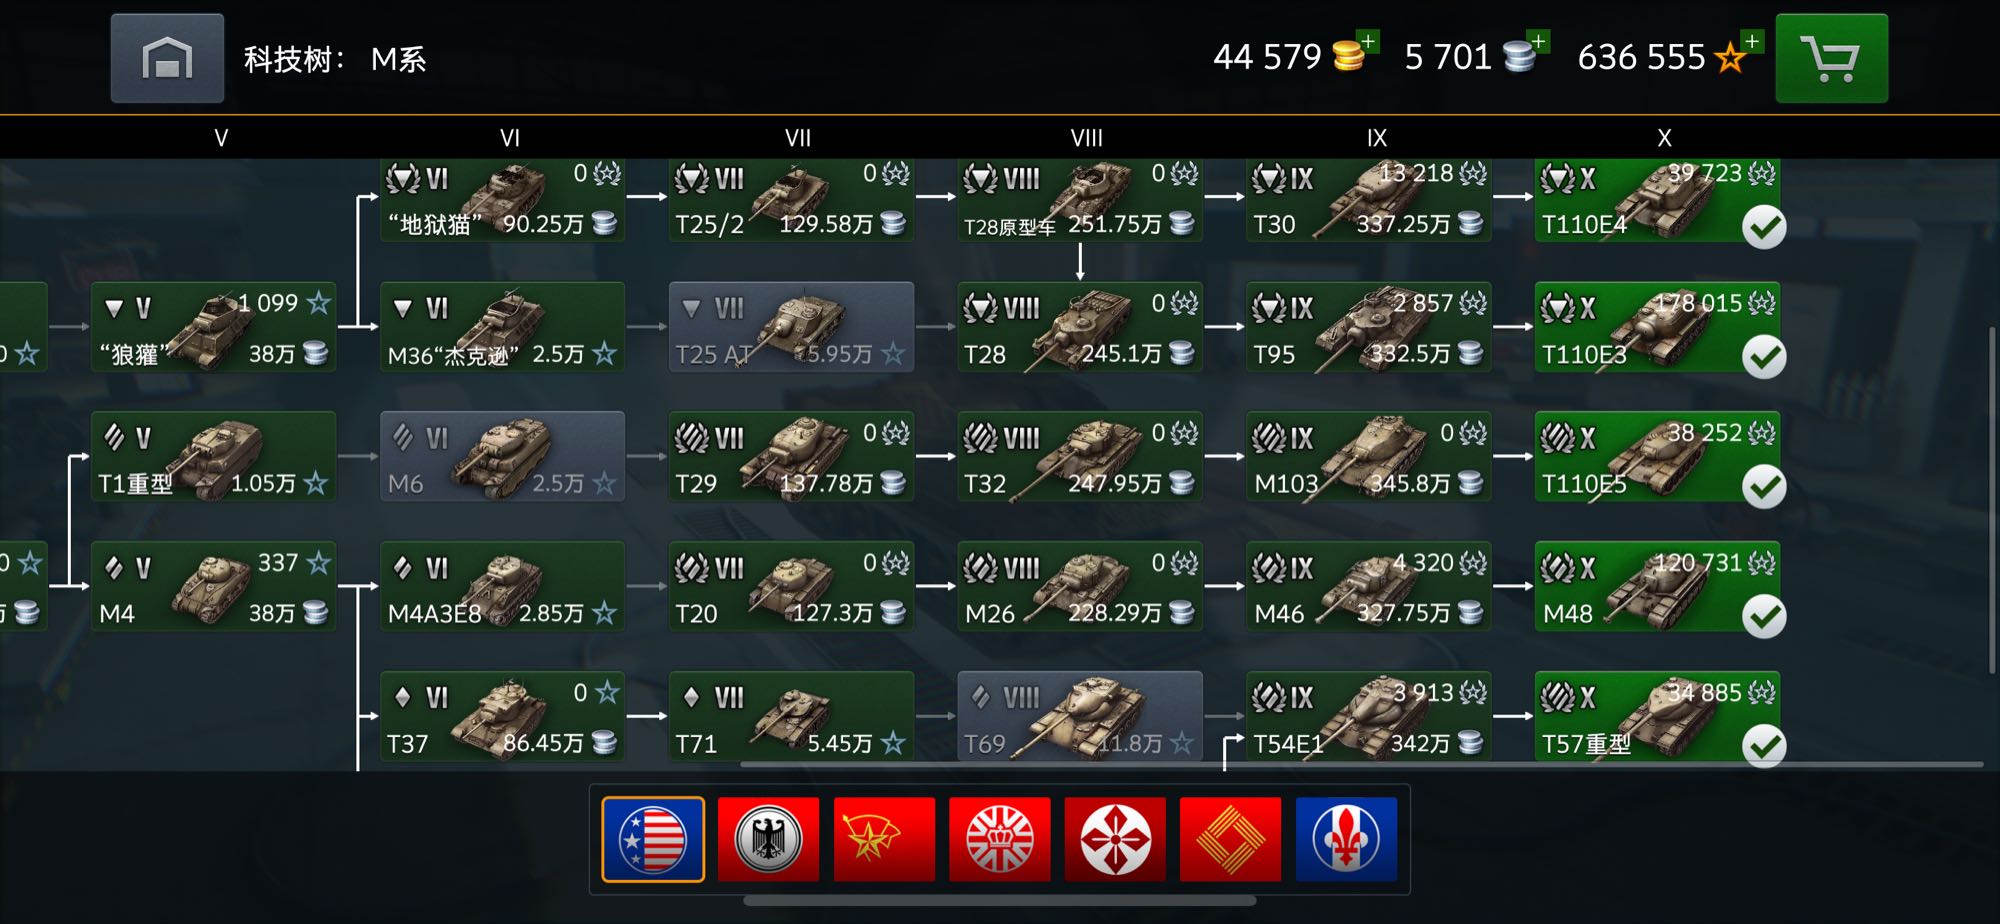Viewport: 2000px width, 924px height.
Task: Open the garage home icon
Action: pos(167,58)
